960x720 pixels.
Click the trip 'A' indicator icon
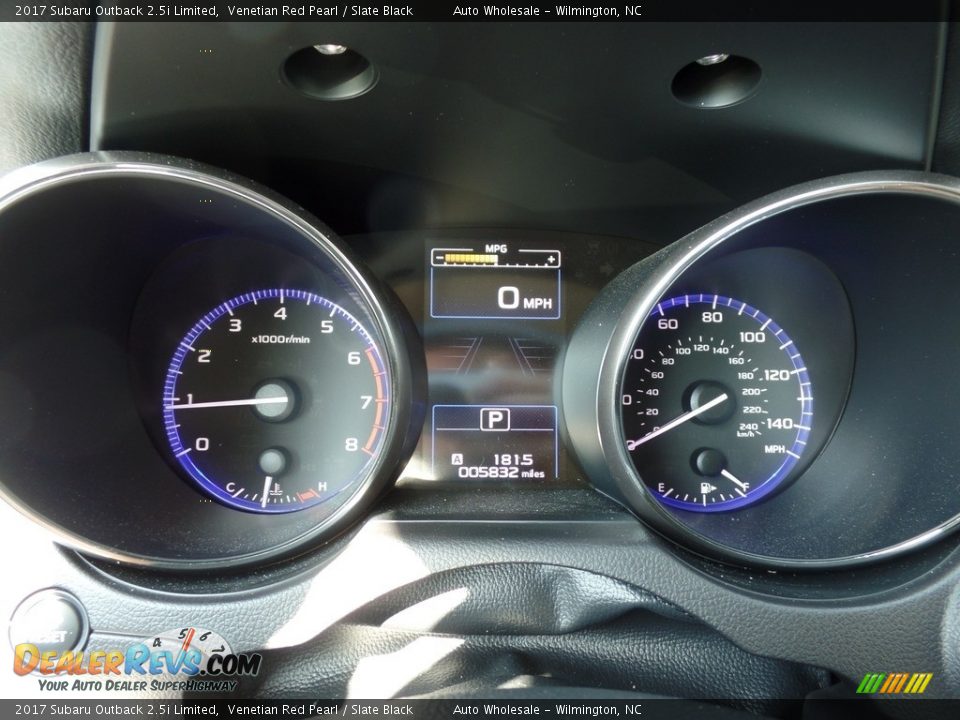pos(458,460)
